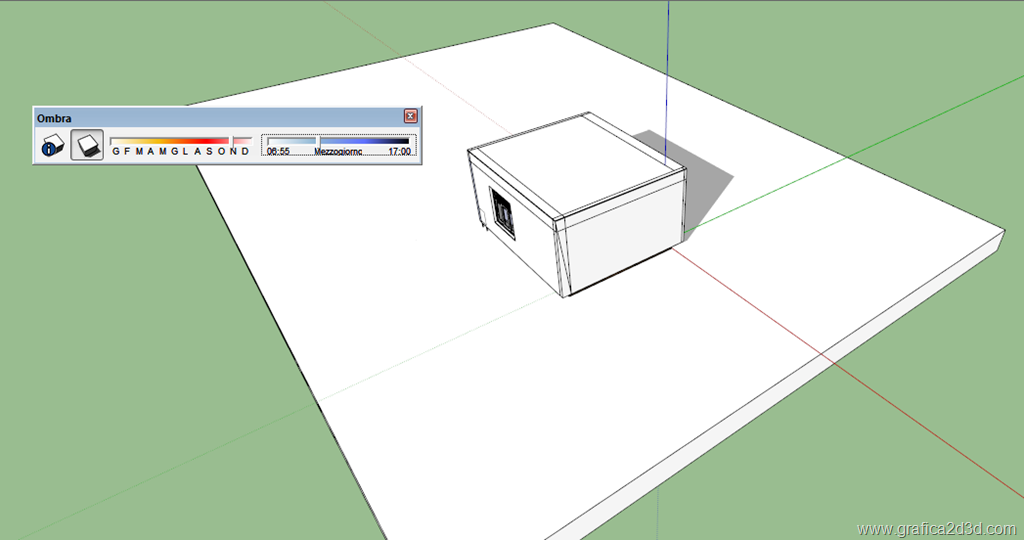The width and height of the screenshot is (1024, 540).
Task: Click the blue vertical axis line
Action: point(667,70)
